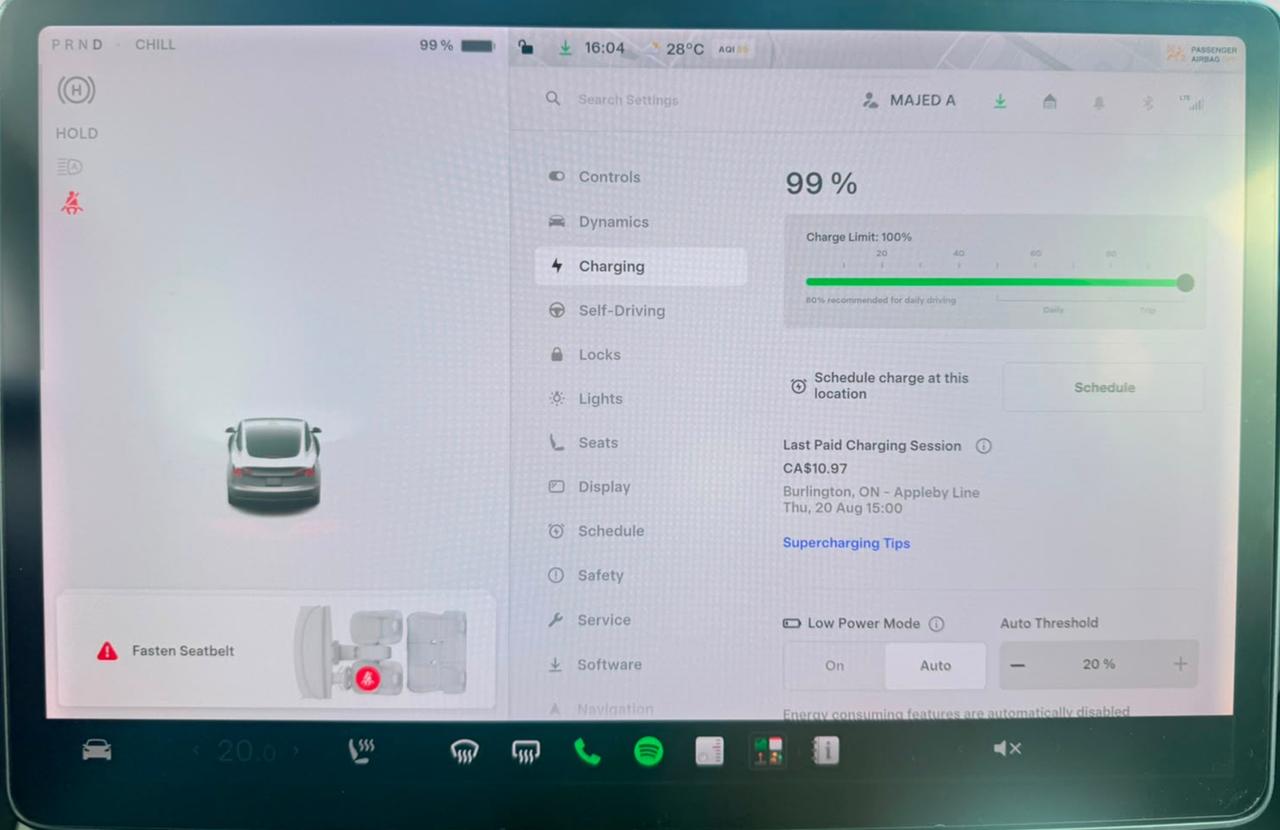Tap the LTE signal strength icon
The width and height of the screenshot is (1280, 830).
point(1192,102)
